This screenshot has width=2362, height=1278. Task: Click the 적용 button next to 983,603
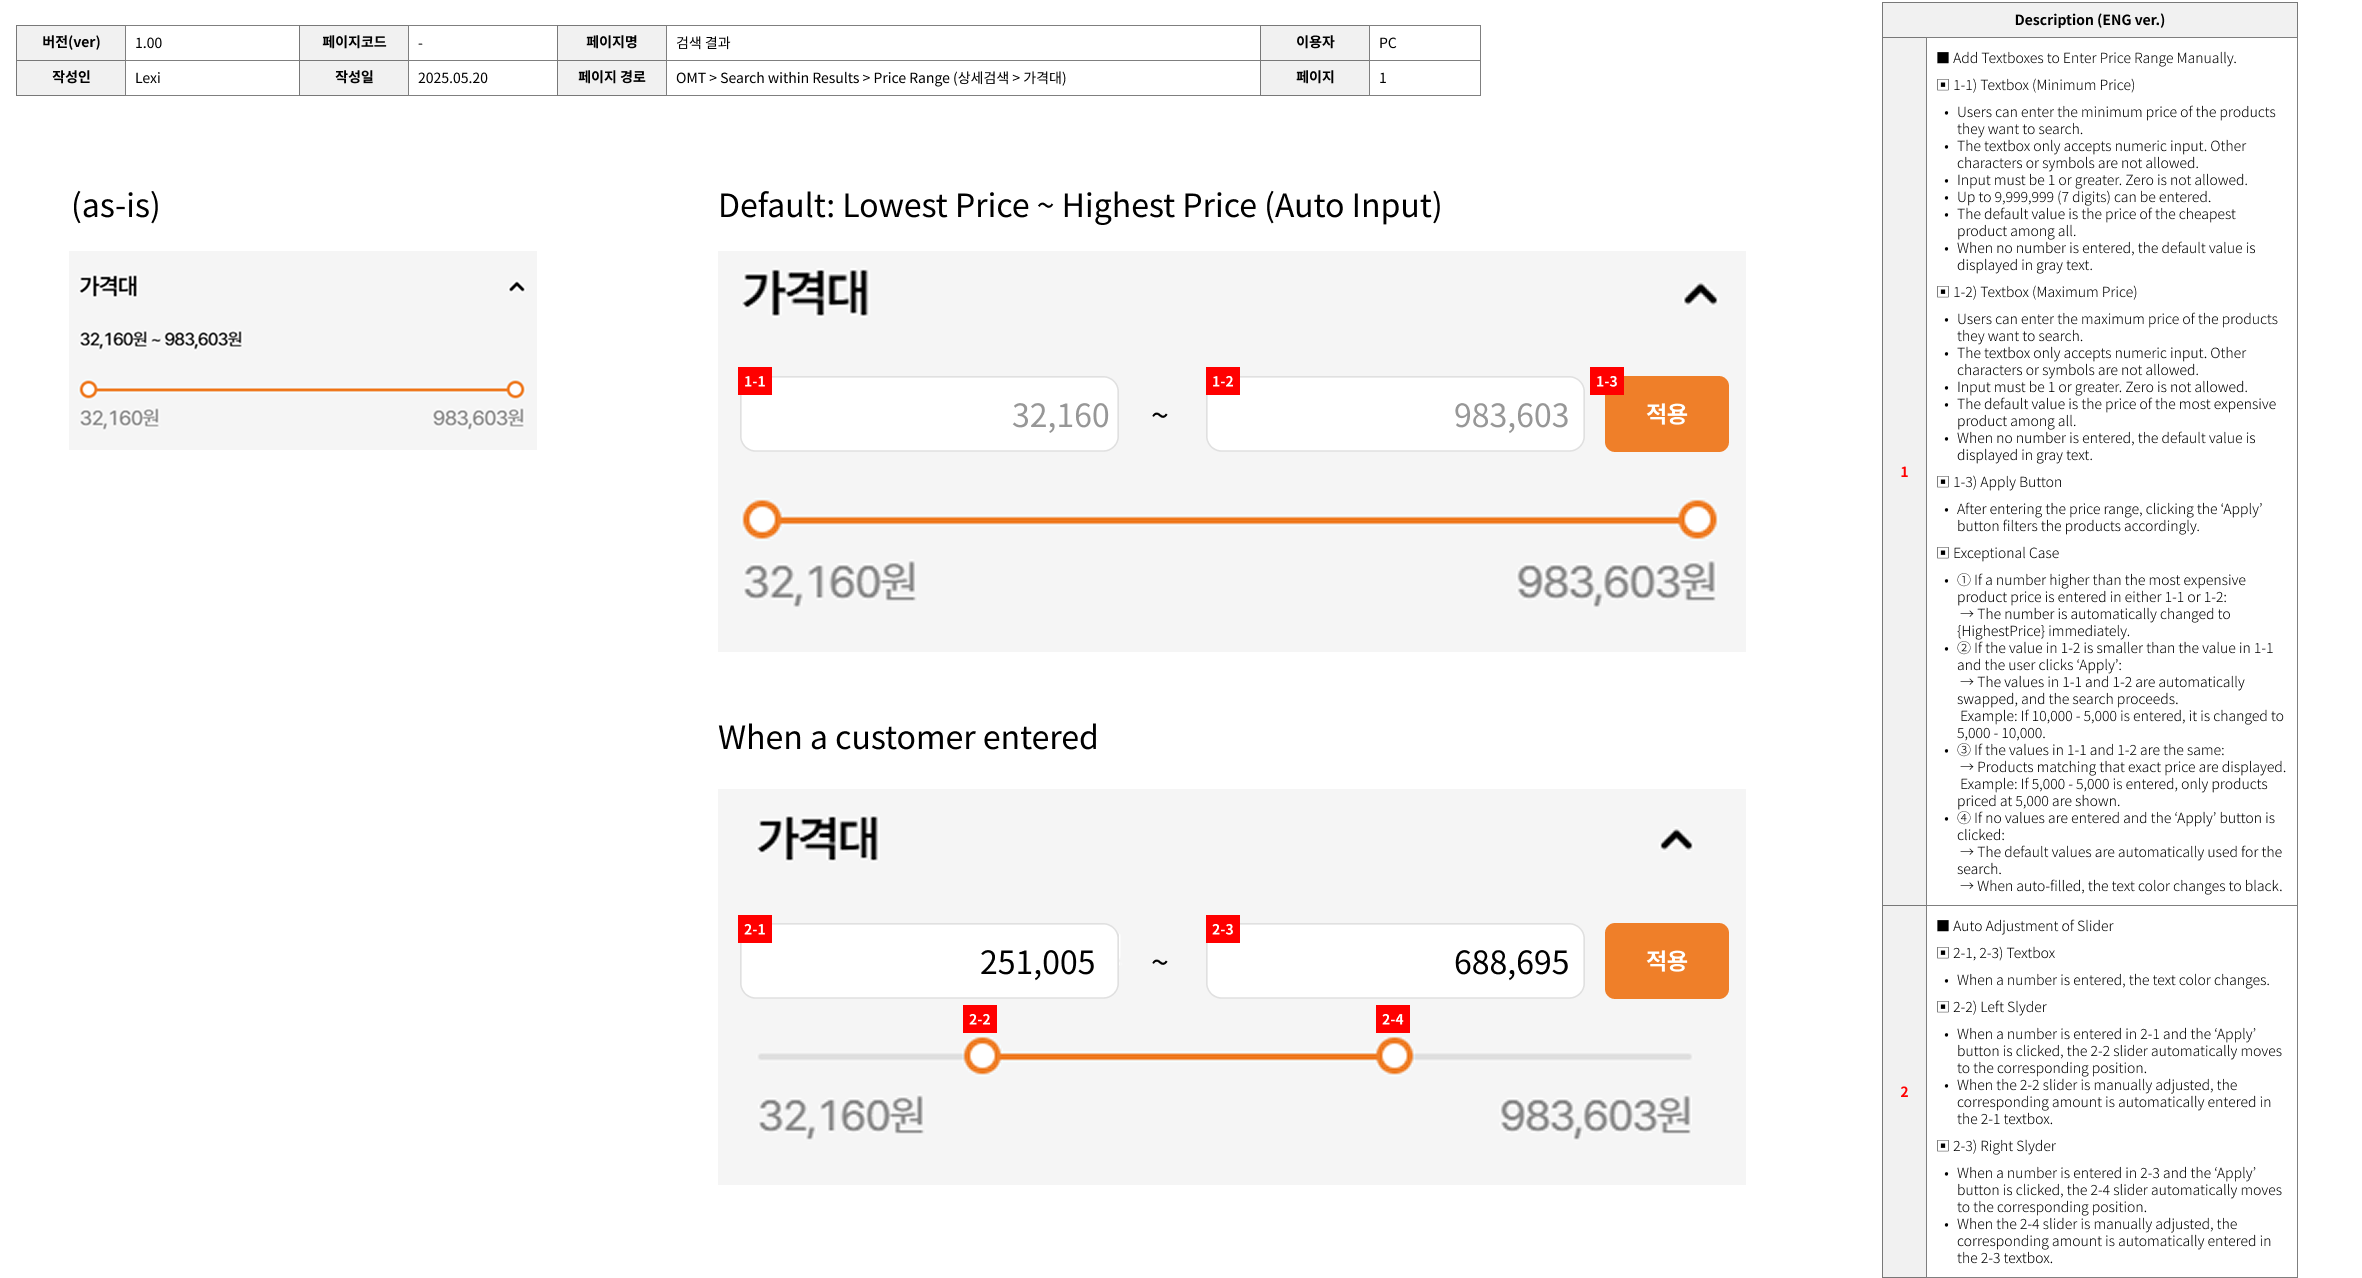coord(1666,414)
